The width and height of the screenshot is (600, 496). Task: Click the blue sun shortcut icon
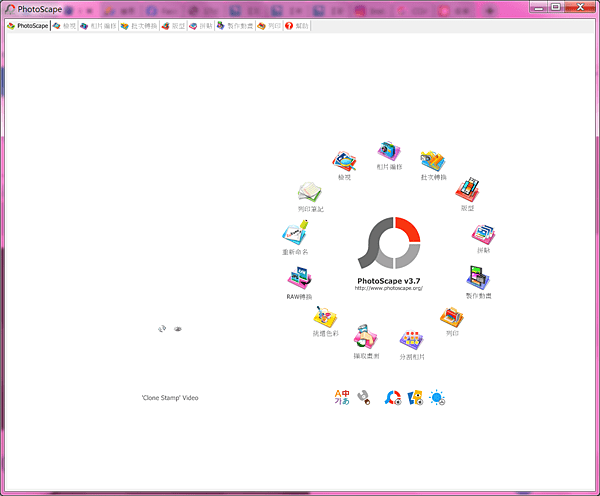(x=437, y=398)
